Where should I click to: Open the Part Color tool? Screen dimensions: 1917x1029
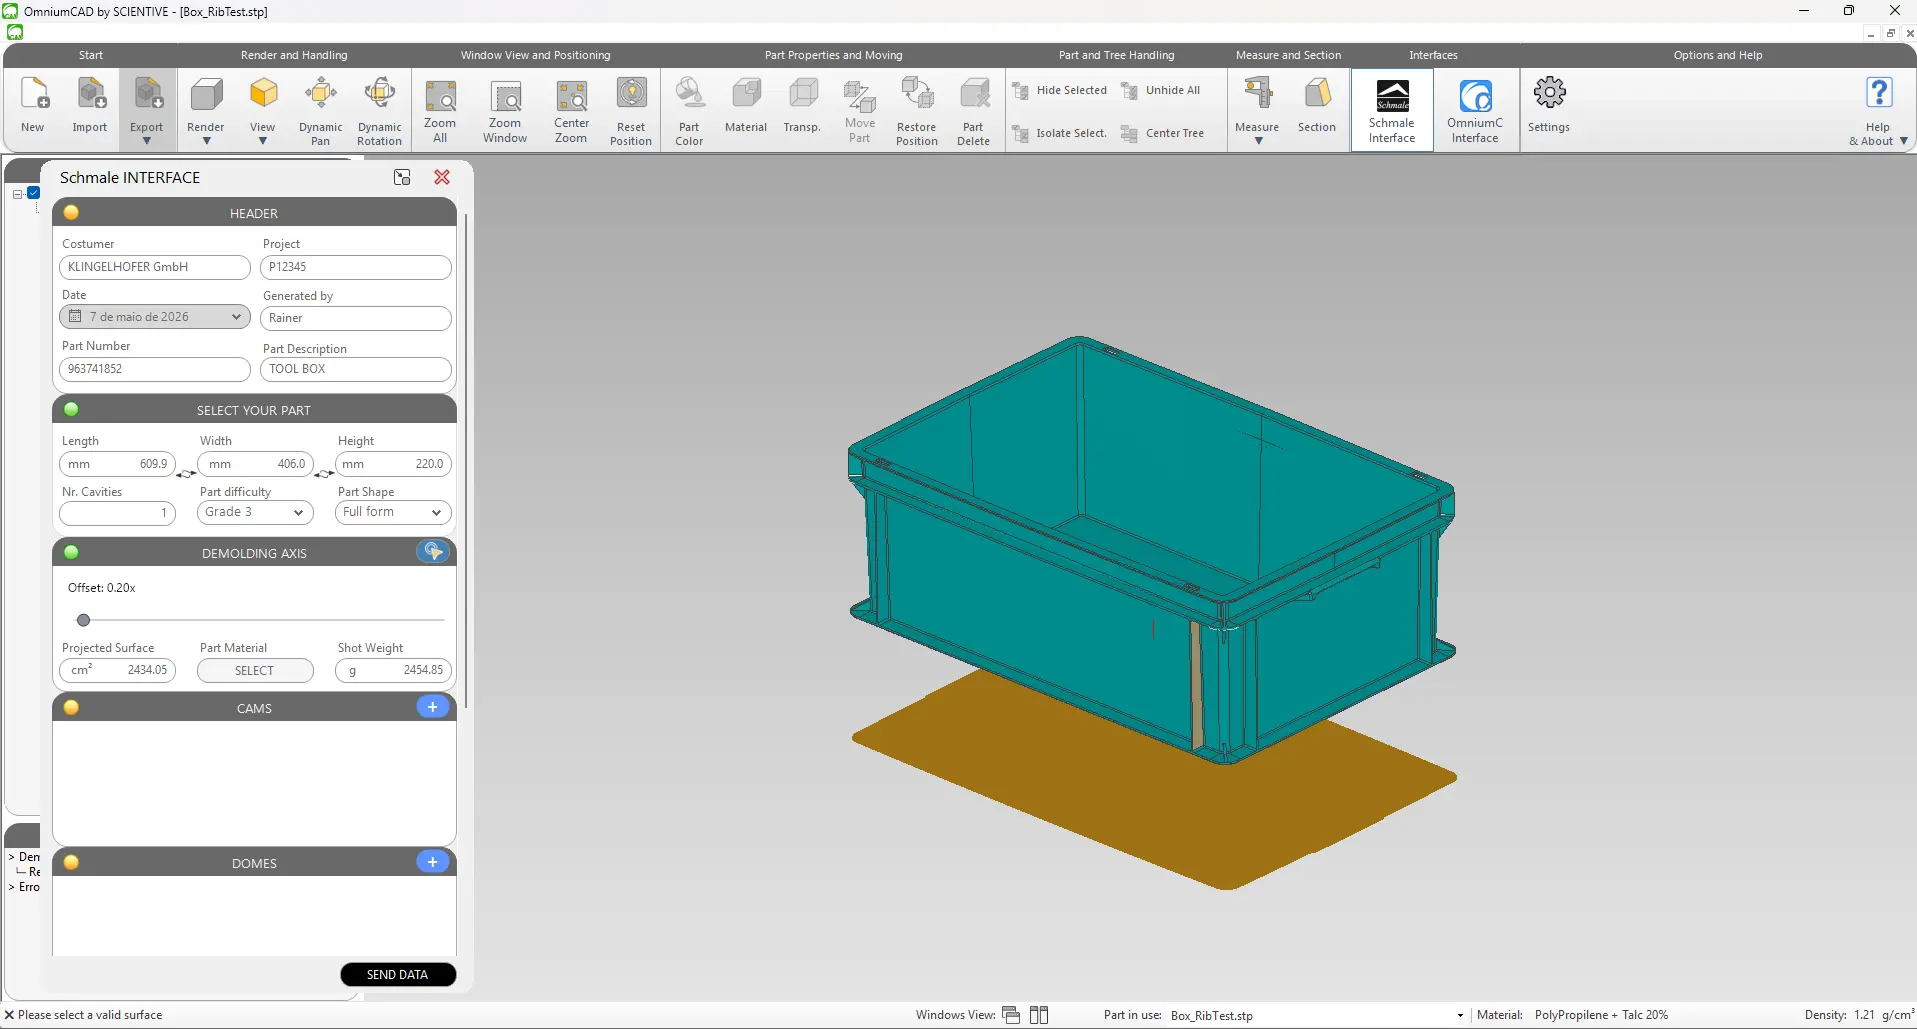coord(689,94)
